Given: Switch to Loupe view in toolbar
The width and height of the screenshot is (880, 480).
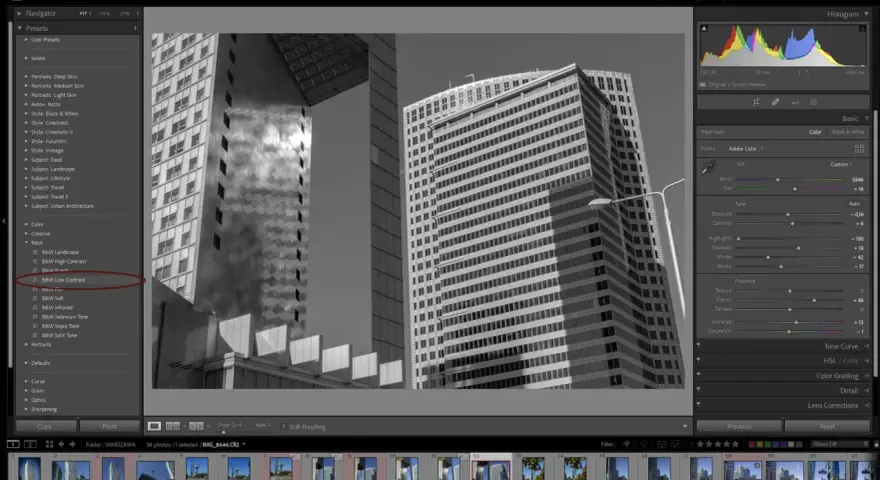Looking at the screenshot, I should click(x=154, y=426).
